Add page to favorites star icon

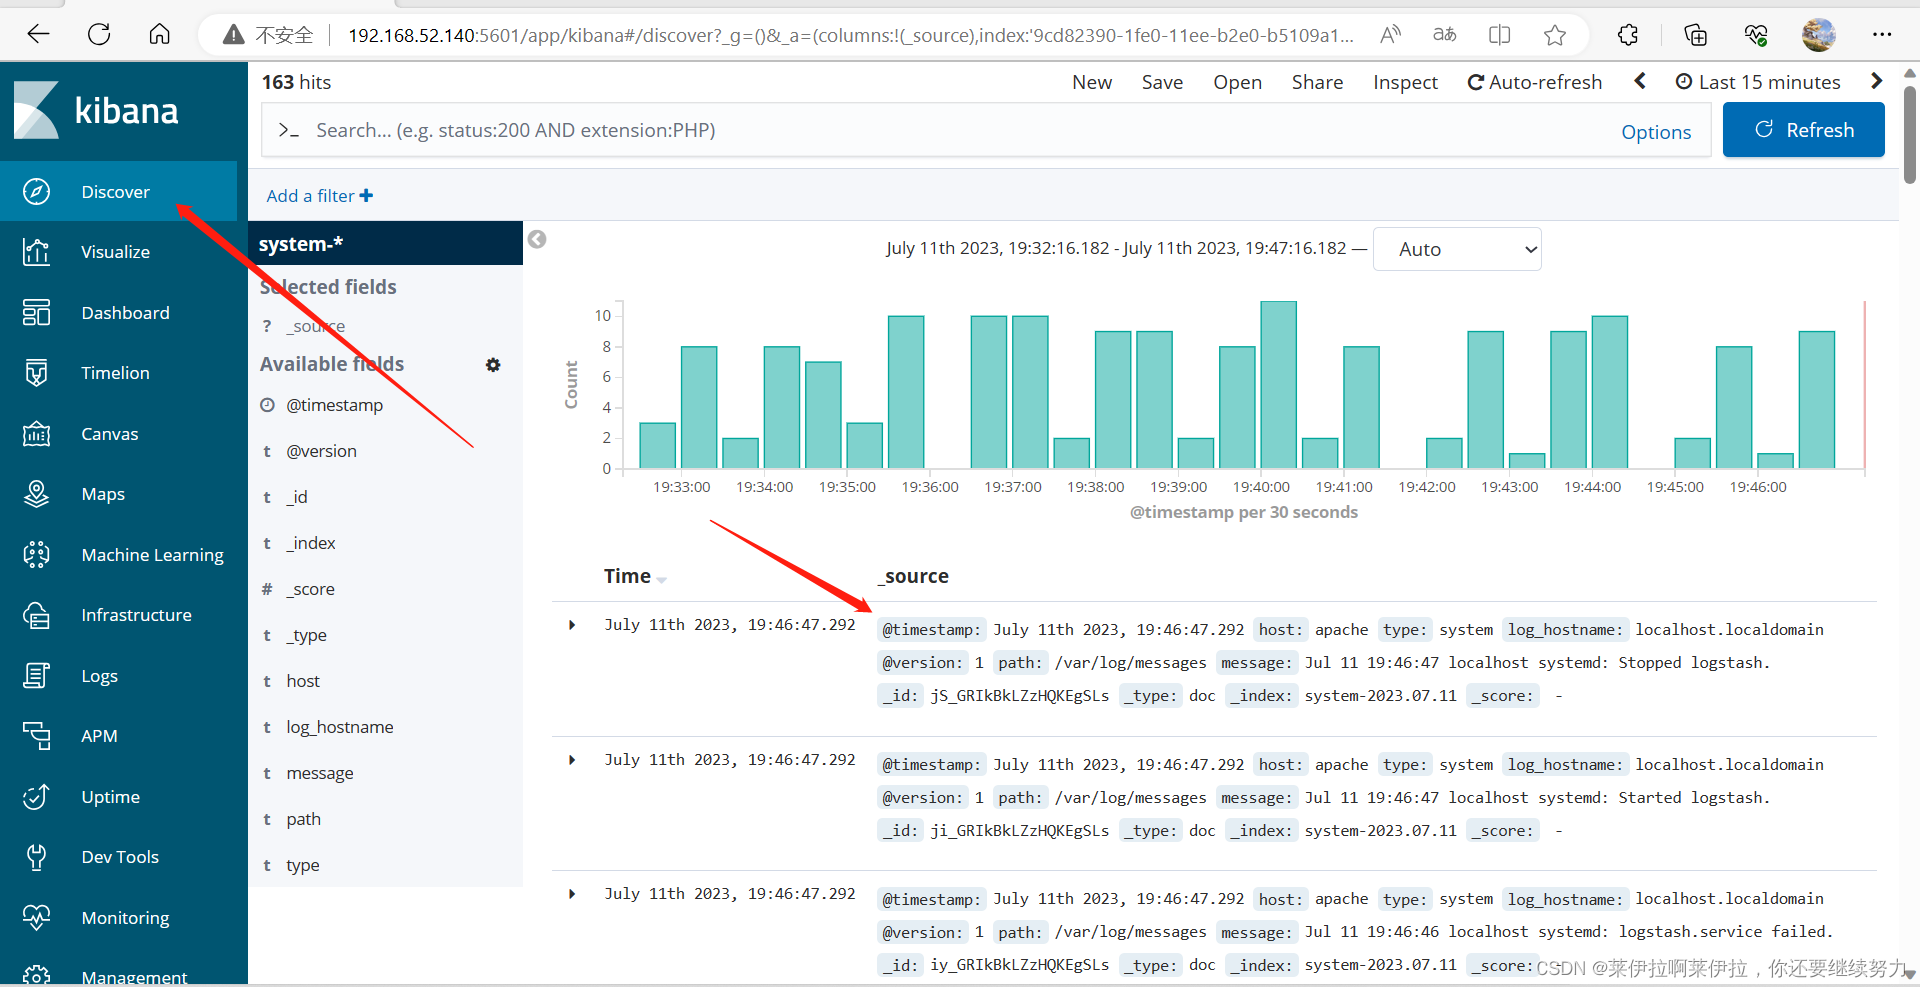coord(1554,35)
